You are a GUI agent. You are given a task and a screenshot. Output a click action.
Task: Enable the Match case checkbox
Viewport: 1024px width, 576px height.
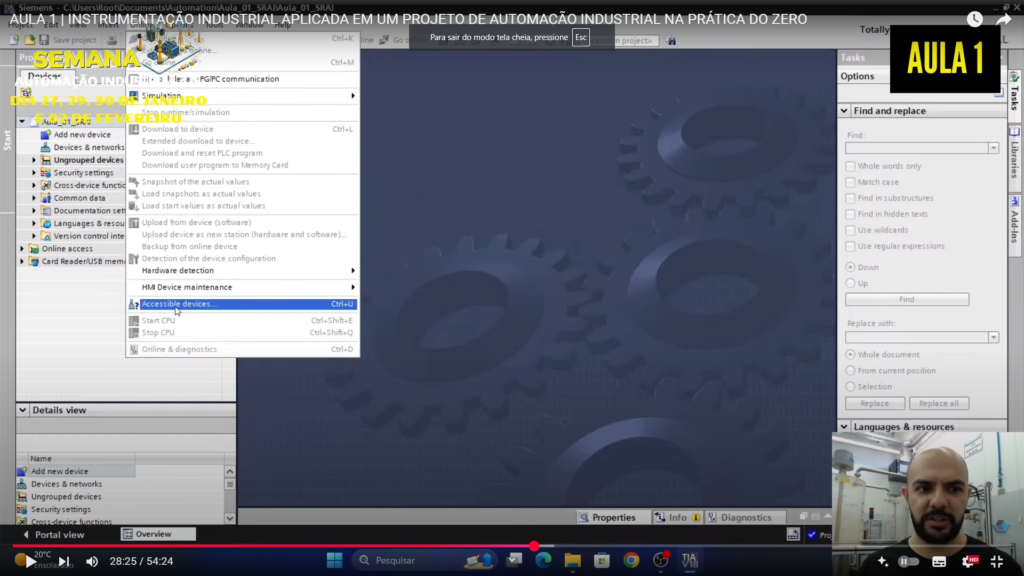(x=850, y=182)
